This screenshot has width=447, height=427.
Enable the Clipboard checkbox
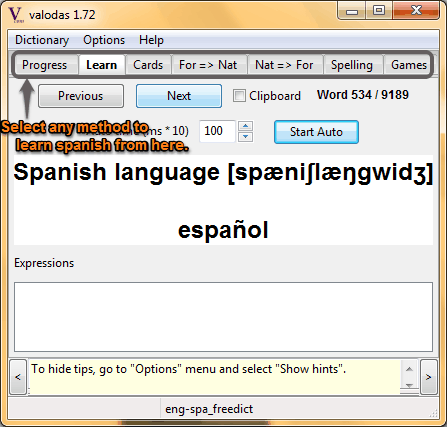click(239, 96)
